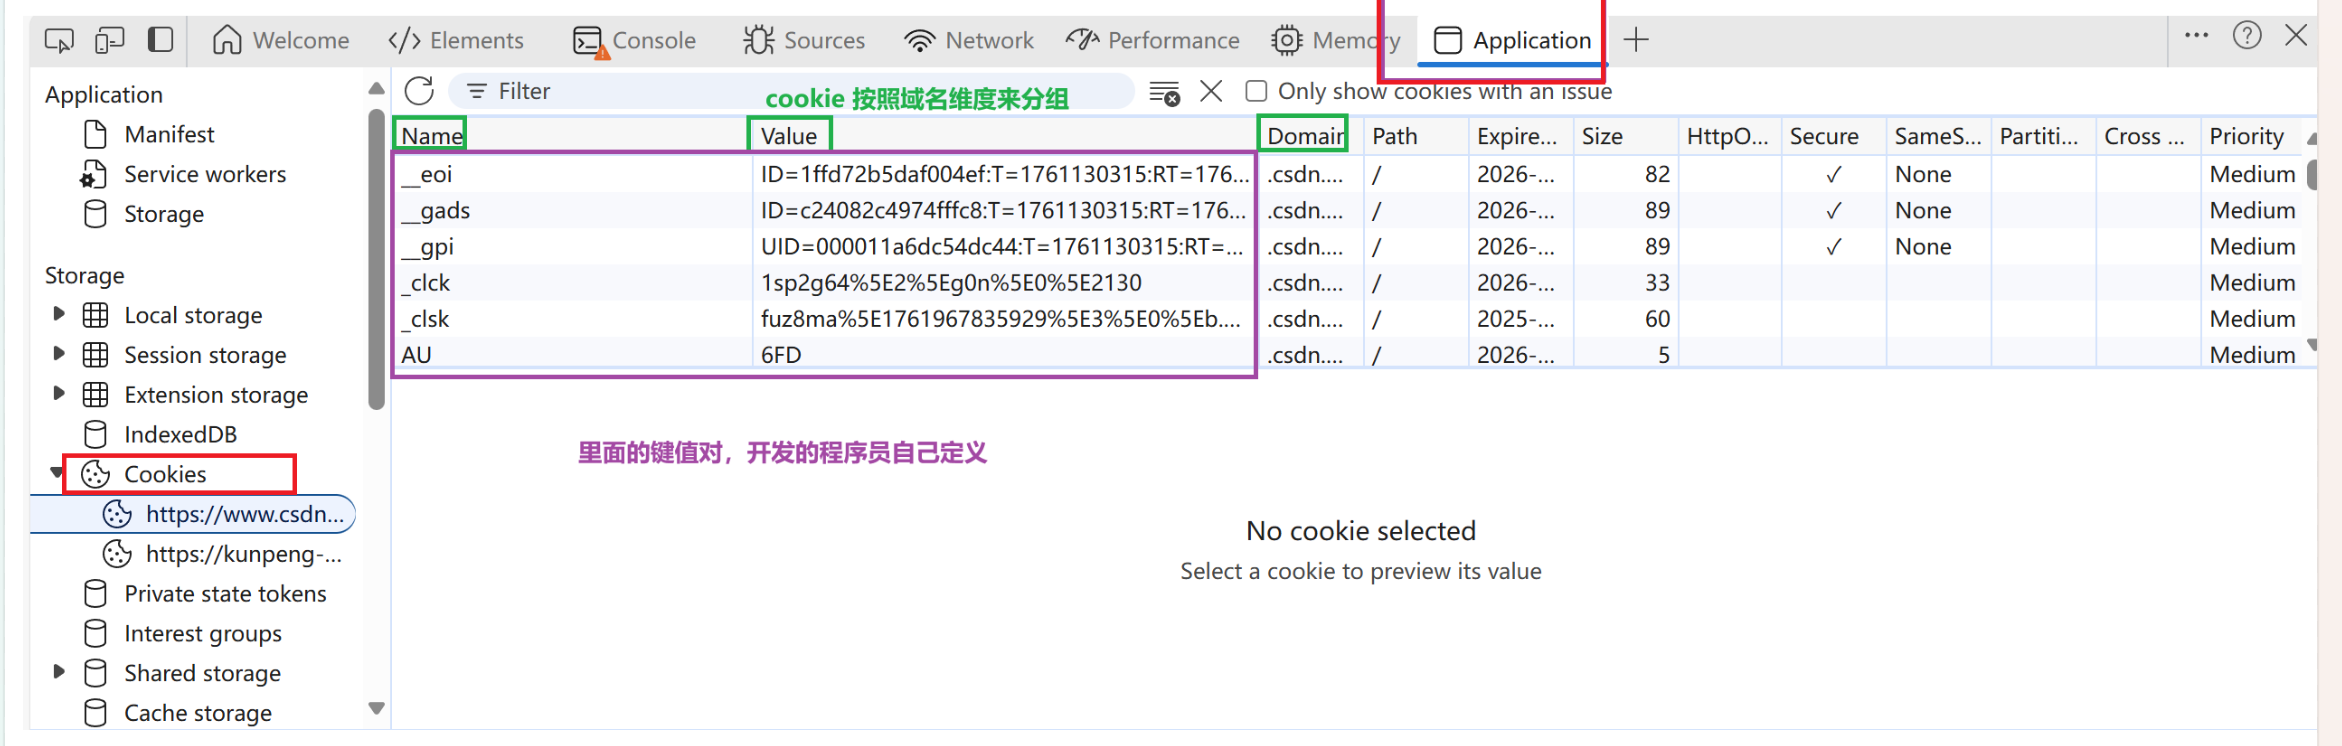
Task: Enable Only show cookies with an issue
Action: (1256, 91)
